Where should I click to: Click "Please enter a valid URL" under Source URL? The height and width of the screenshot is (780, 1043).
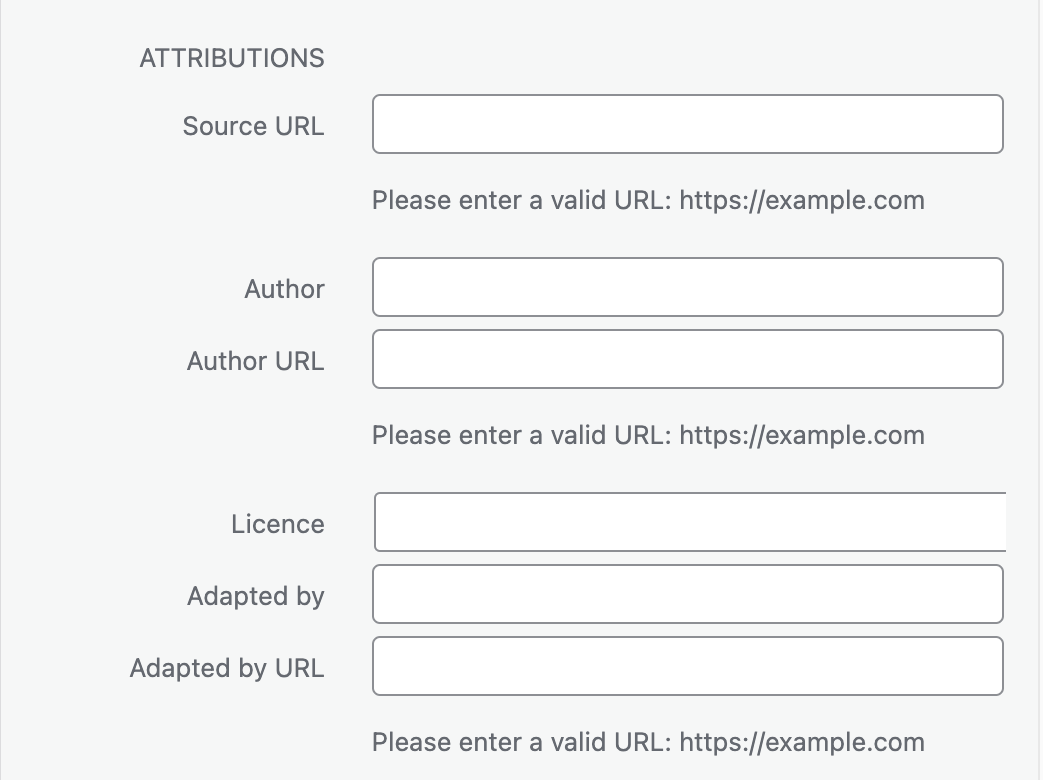[x=520, y=200]
